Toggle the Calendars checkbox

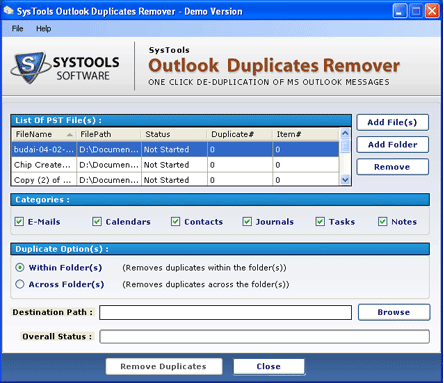point(97,221)
